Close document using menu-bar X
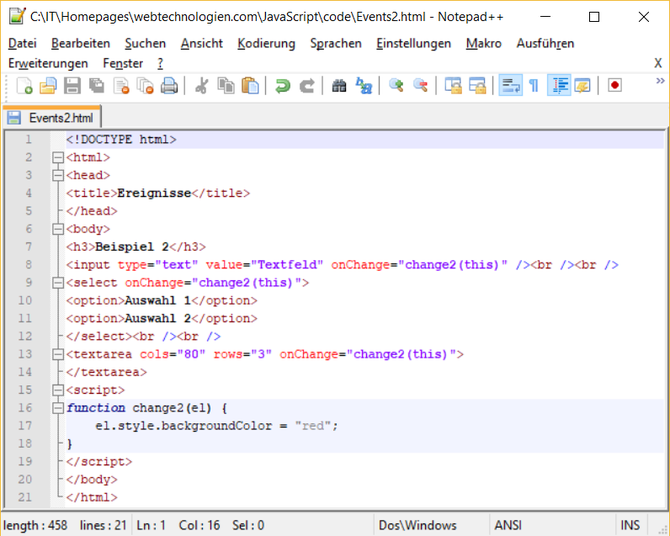 [x=658, y=63]
